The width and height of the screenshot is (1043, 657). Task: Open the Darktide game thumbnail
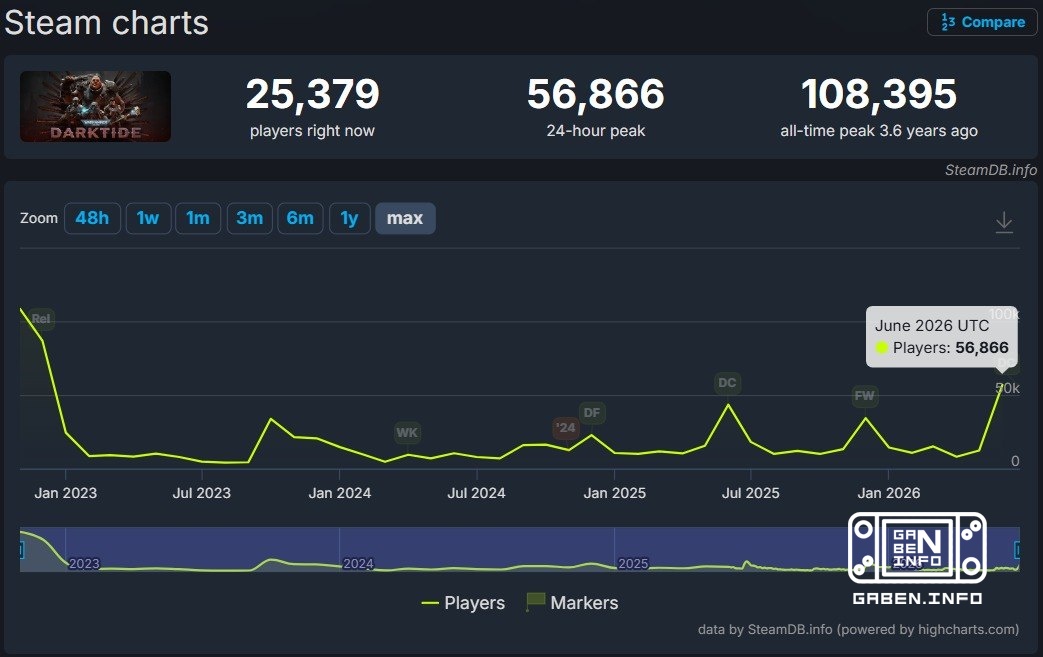(x=95, y=106)
